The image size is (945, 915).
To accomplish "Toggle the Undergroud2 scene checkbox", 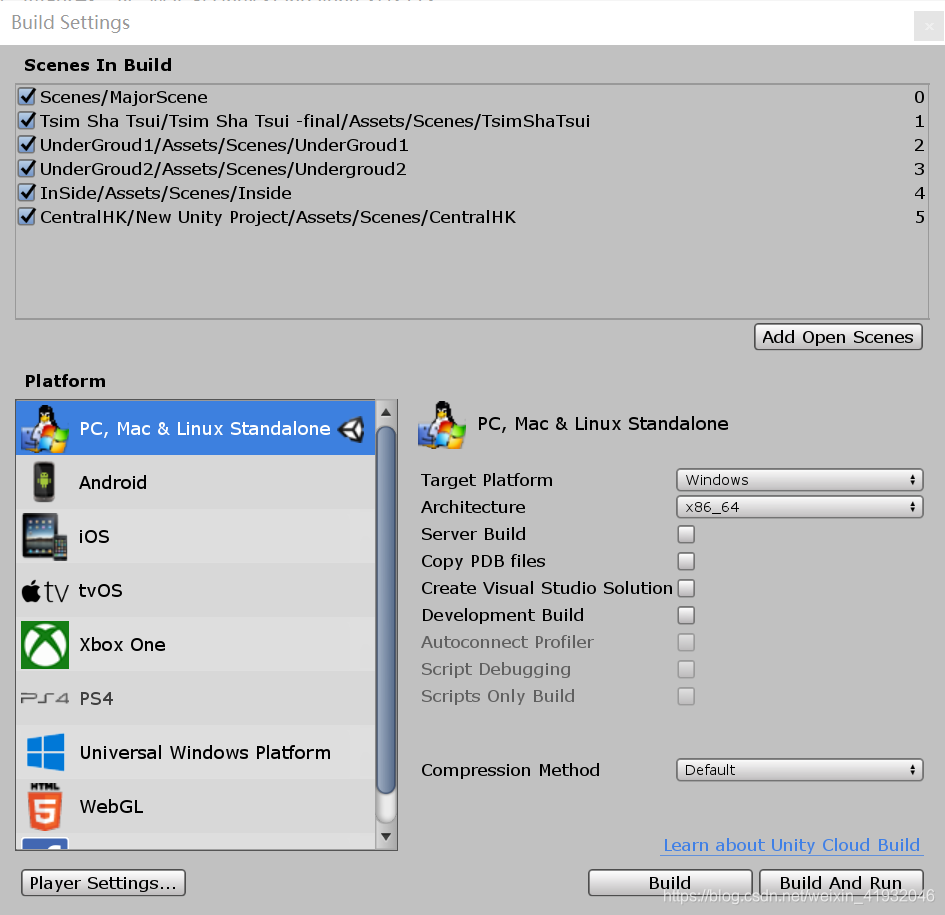I will tap(27, 169).
